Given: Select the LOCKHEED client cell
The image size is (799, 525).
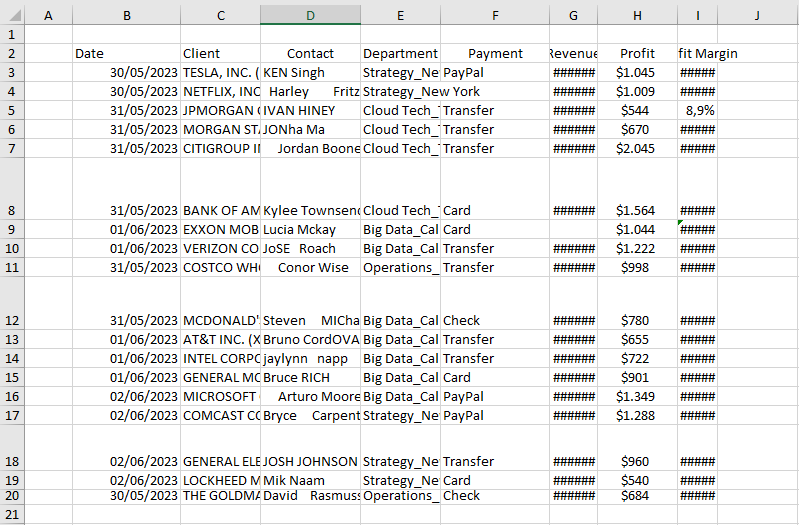Looking at the screenshot, I should click(220, 480).
